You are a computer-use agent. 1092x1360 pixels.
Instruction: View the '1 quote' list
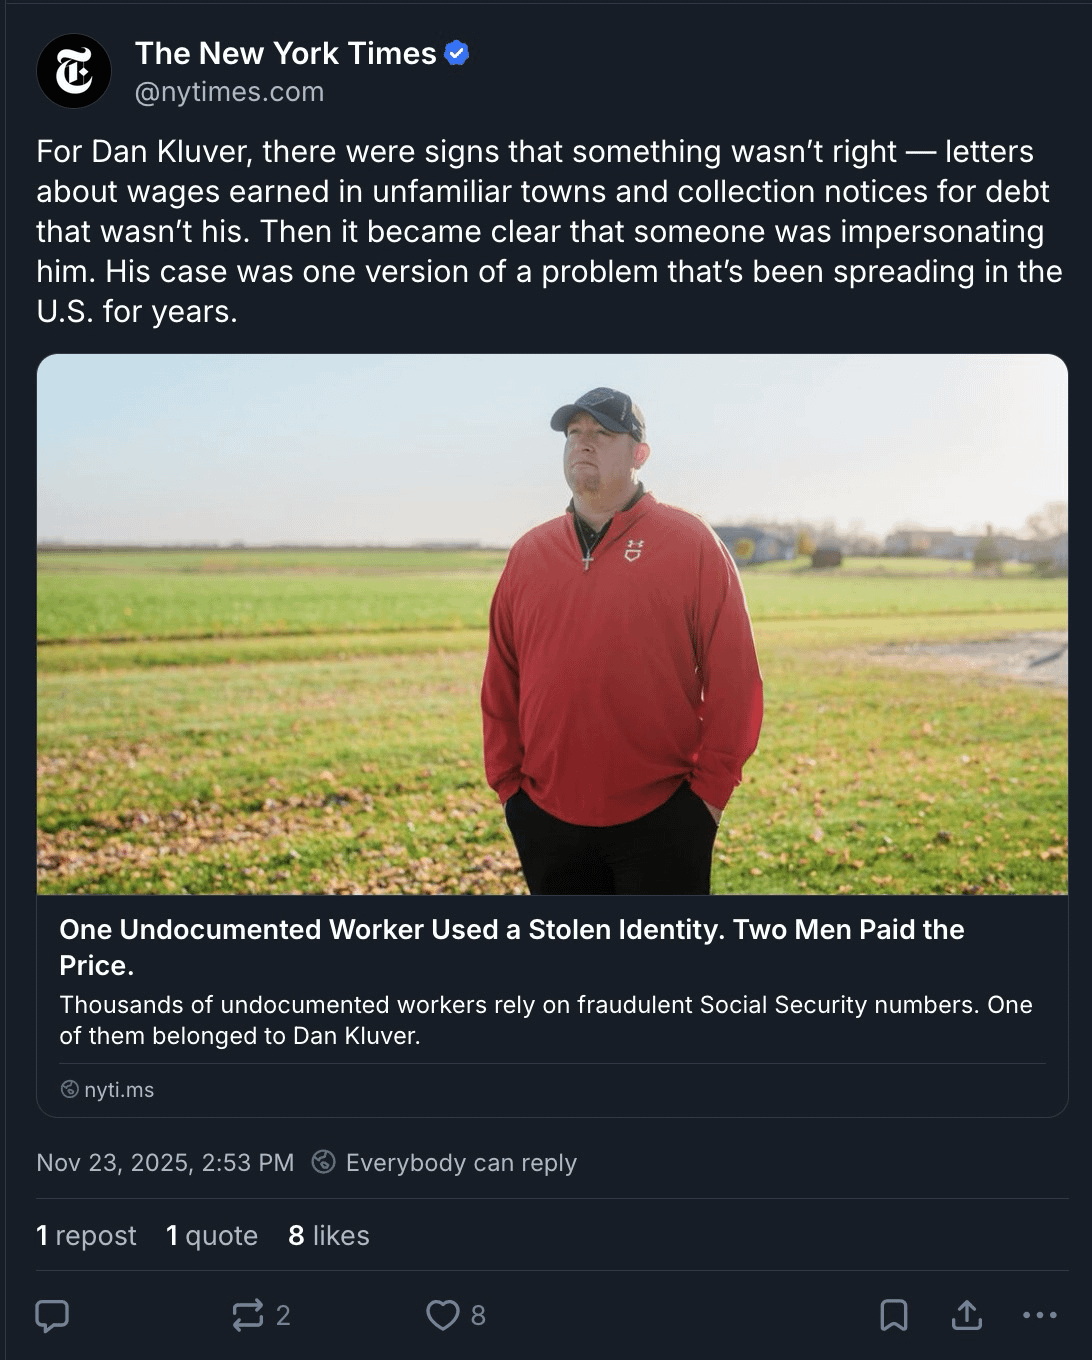tap(212, 1235)
